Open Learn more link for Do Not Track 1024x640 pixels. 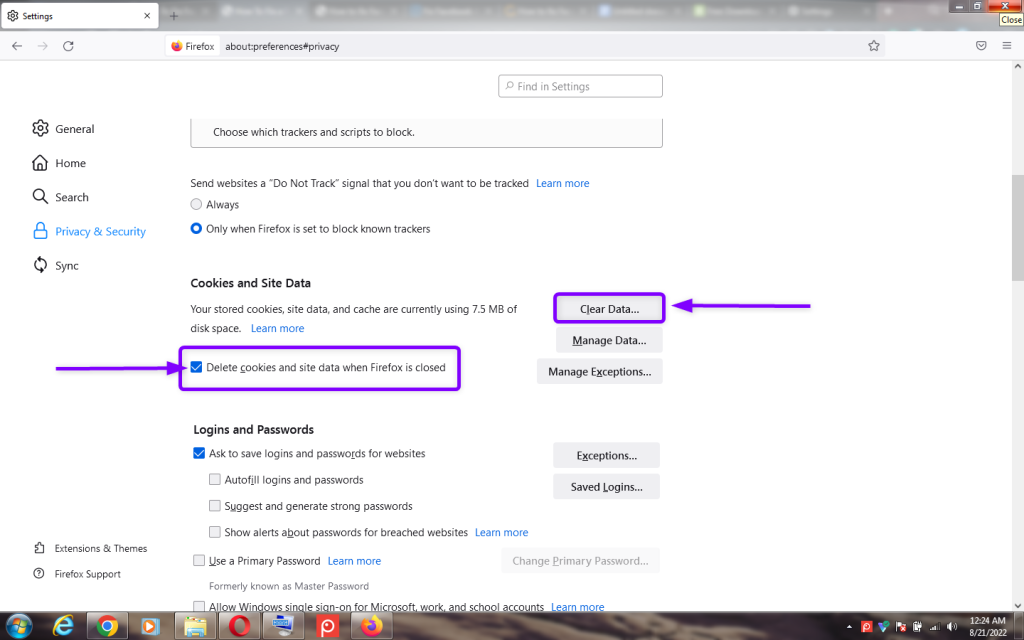[x=562, y=184]
